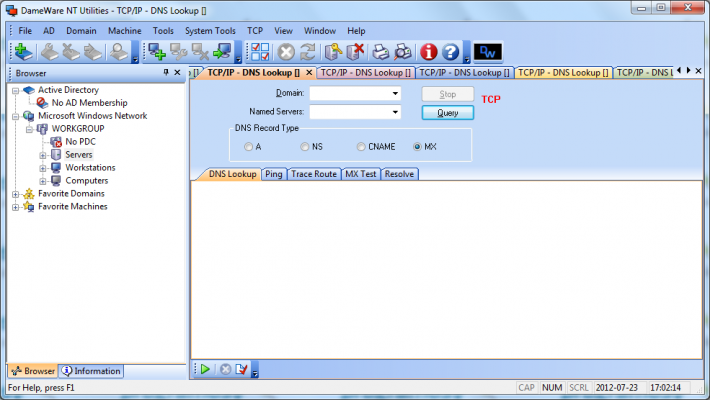This screenshot has height=400, width=710.
Task: Click the refresh arrows toolbar icon
Action: 308,52
